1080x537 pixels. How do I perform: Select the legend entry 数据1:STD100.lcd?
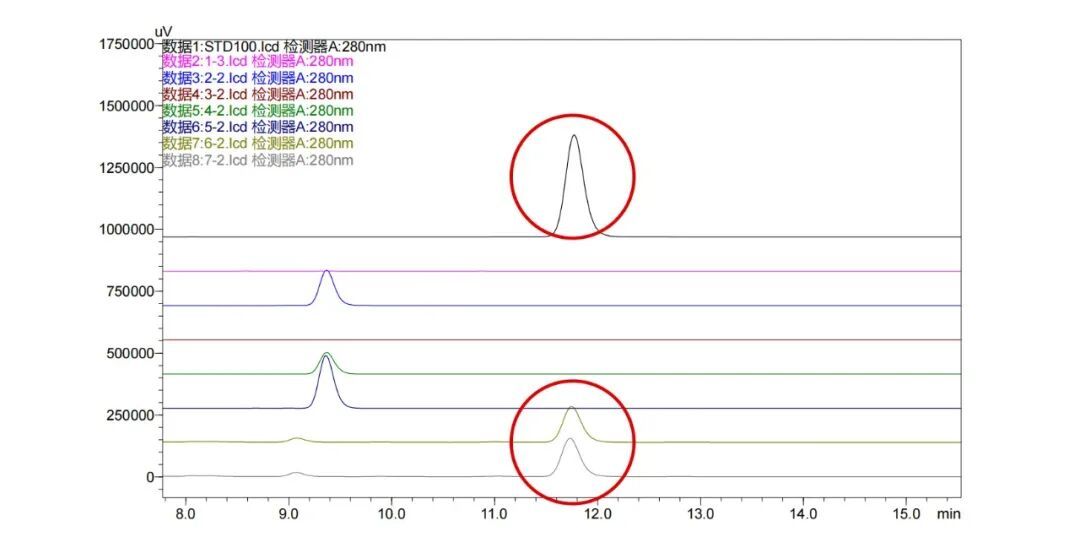coord(274,47)
